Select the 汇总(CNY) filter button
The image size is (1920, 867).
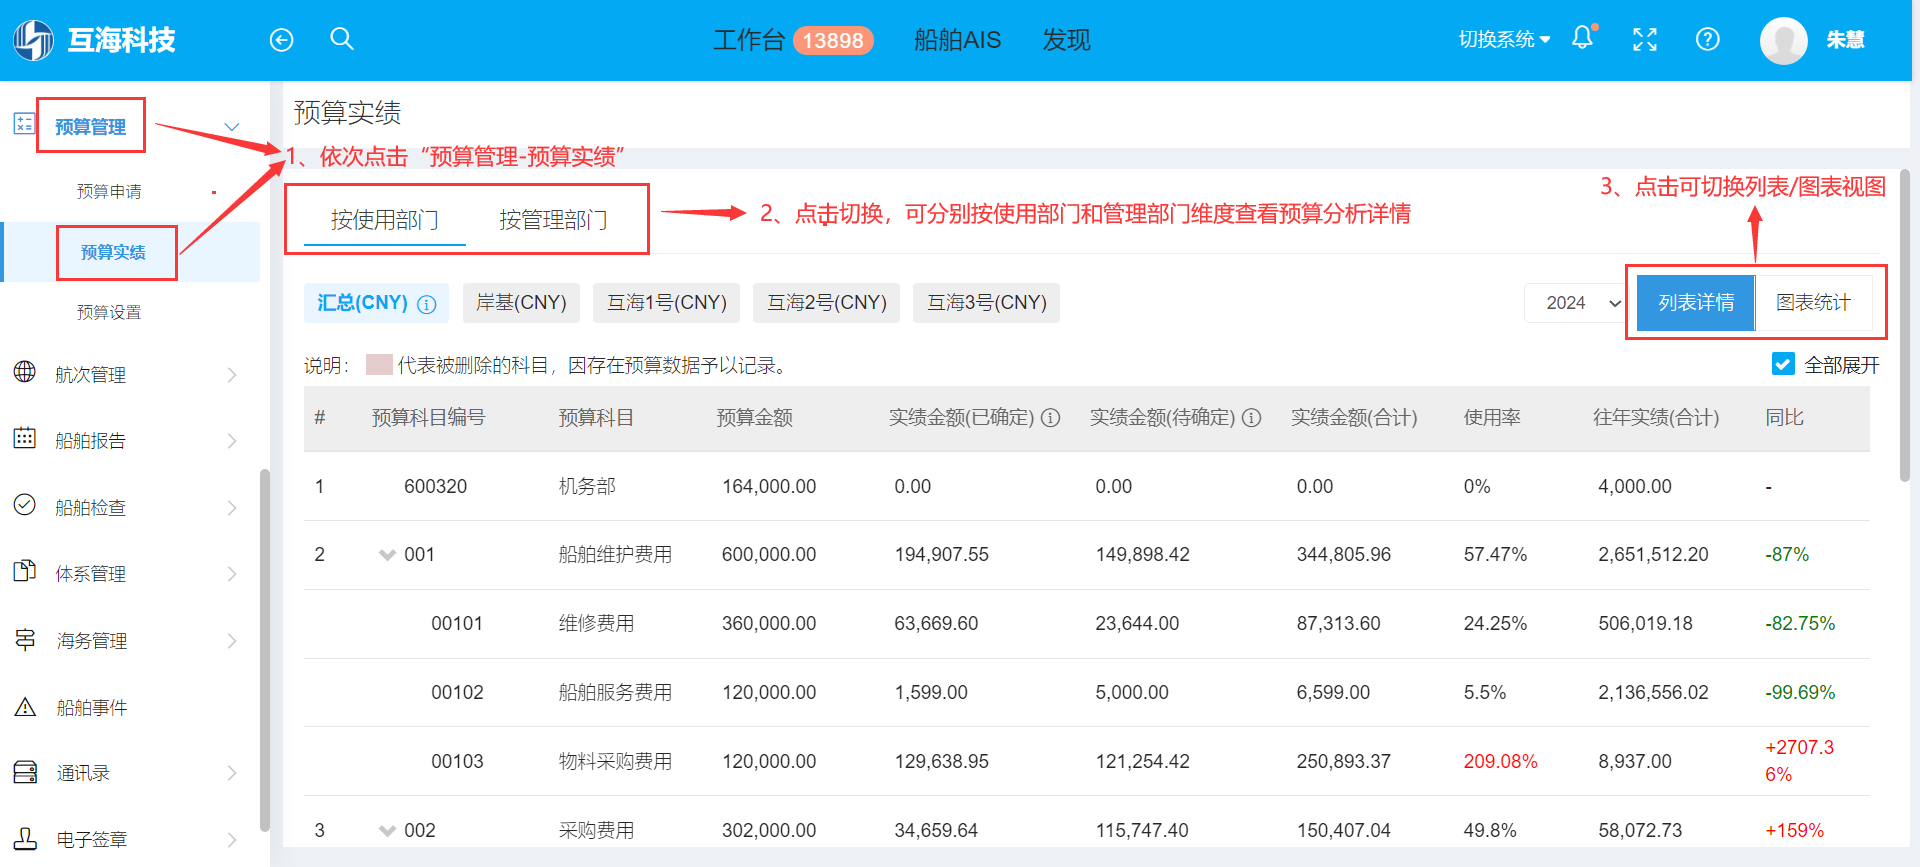tap(376, 303)
